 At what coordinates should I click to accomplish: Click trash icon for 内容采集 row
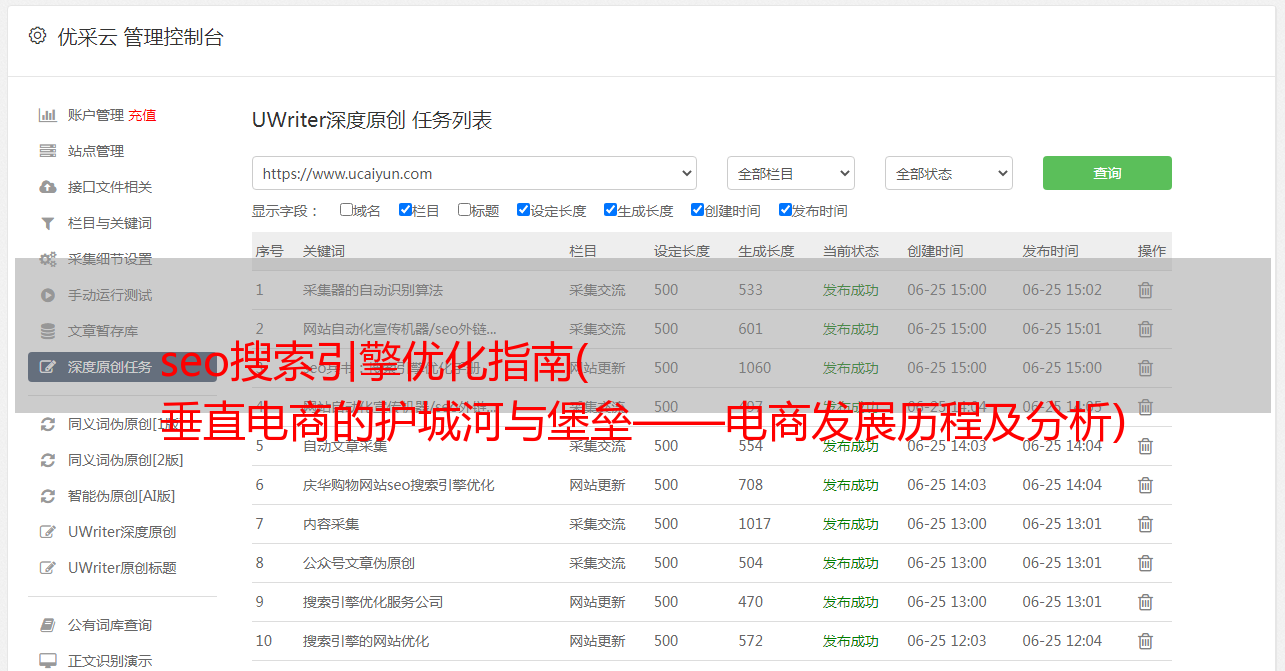point(1145,524)
